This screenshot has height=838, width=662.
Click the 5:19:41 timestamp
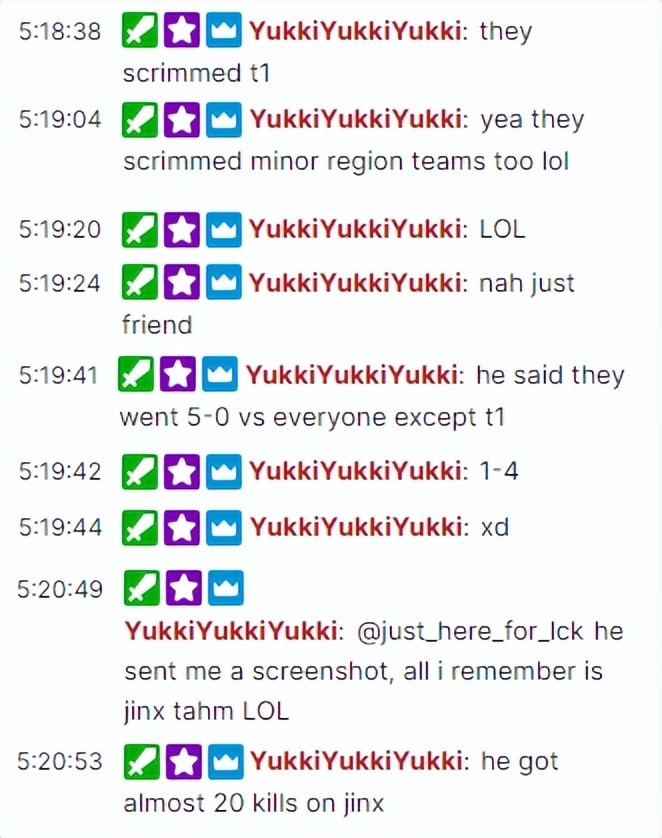[x=58, y=375]
